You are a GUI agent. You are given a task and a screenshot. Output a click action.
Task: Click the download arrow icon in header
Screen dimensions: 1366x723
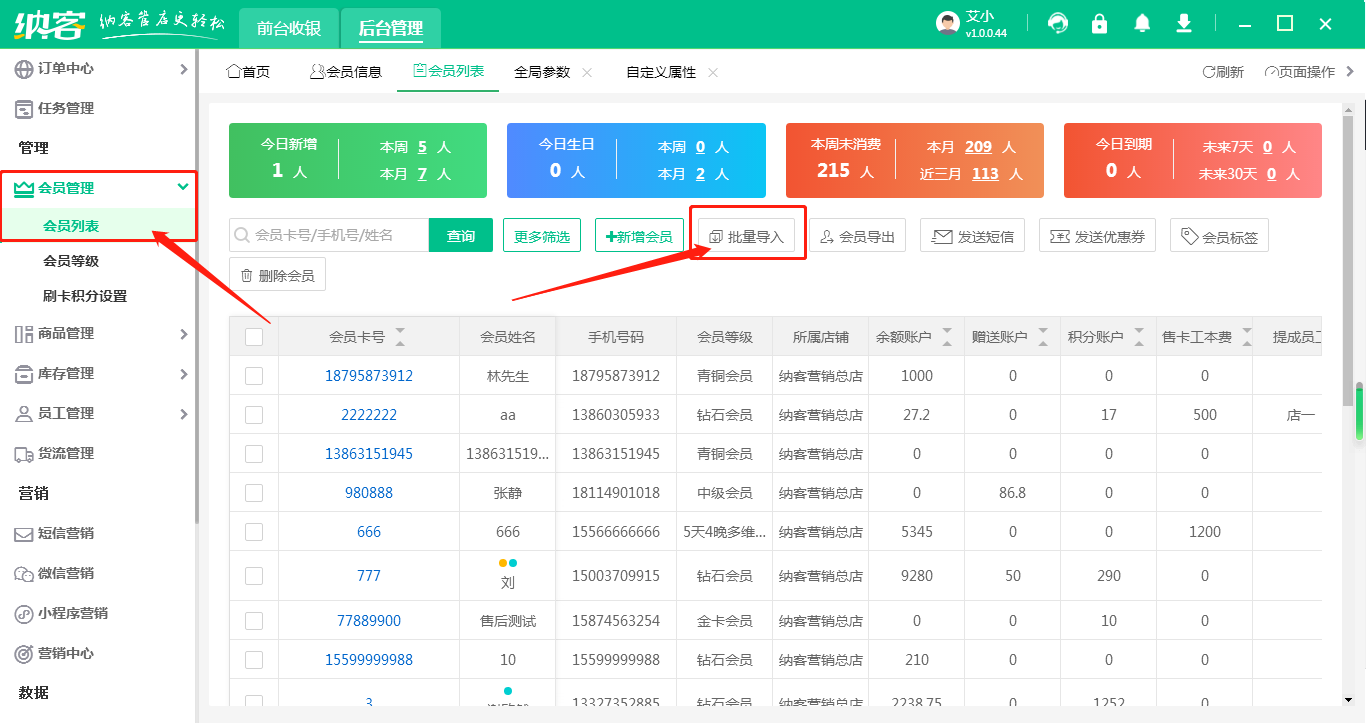click(1184, 23)
